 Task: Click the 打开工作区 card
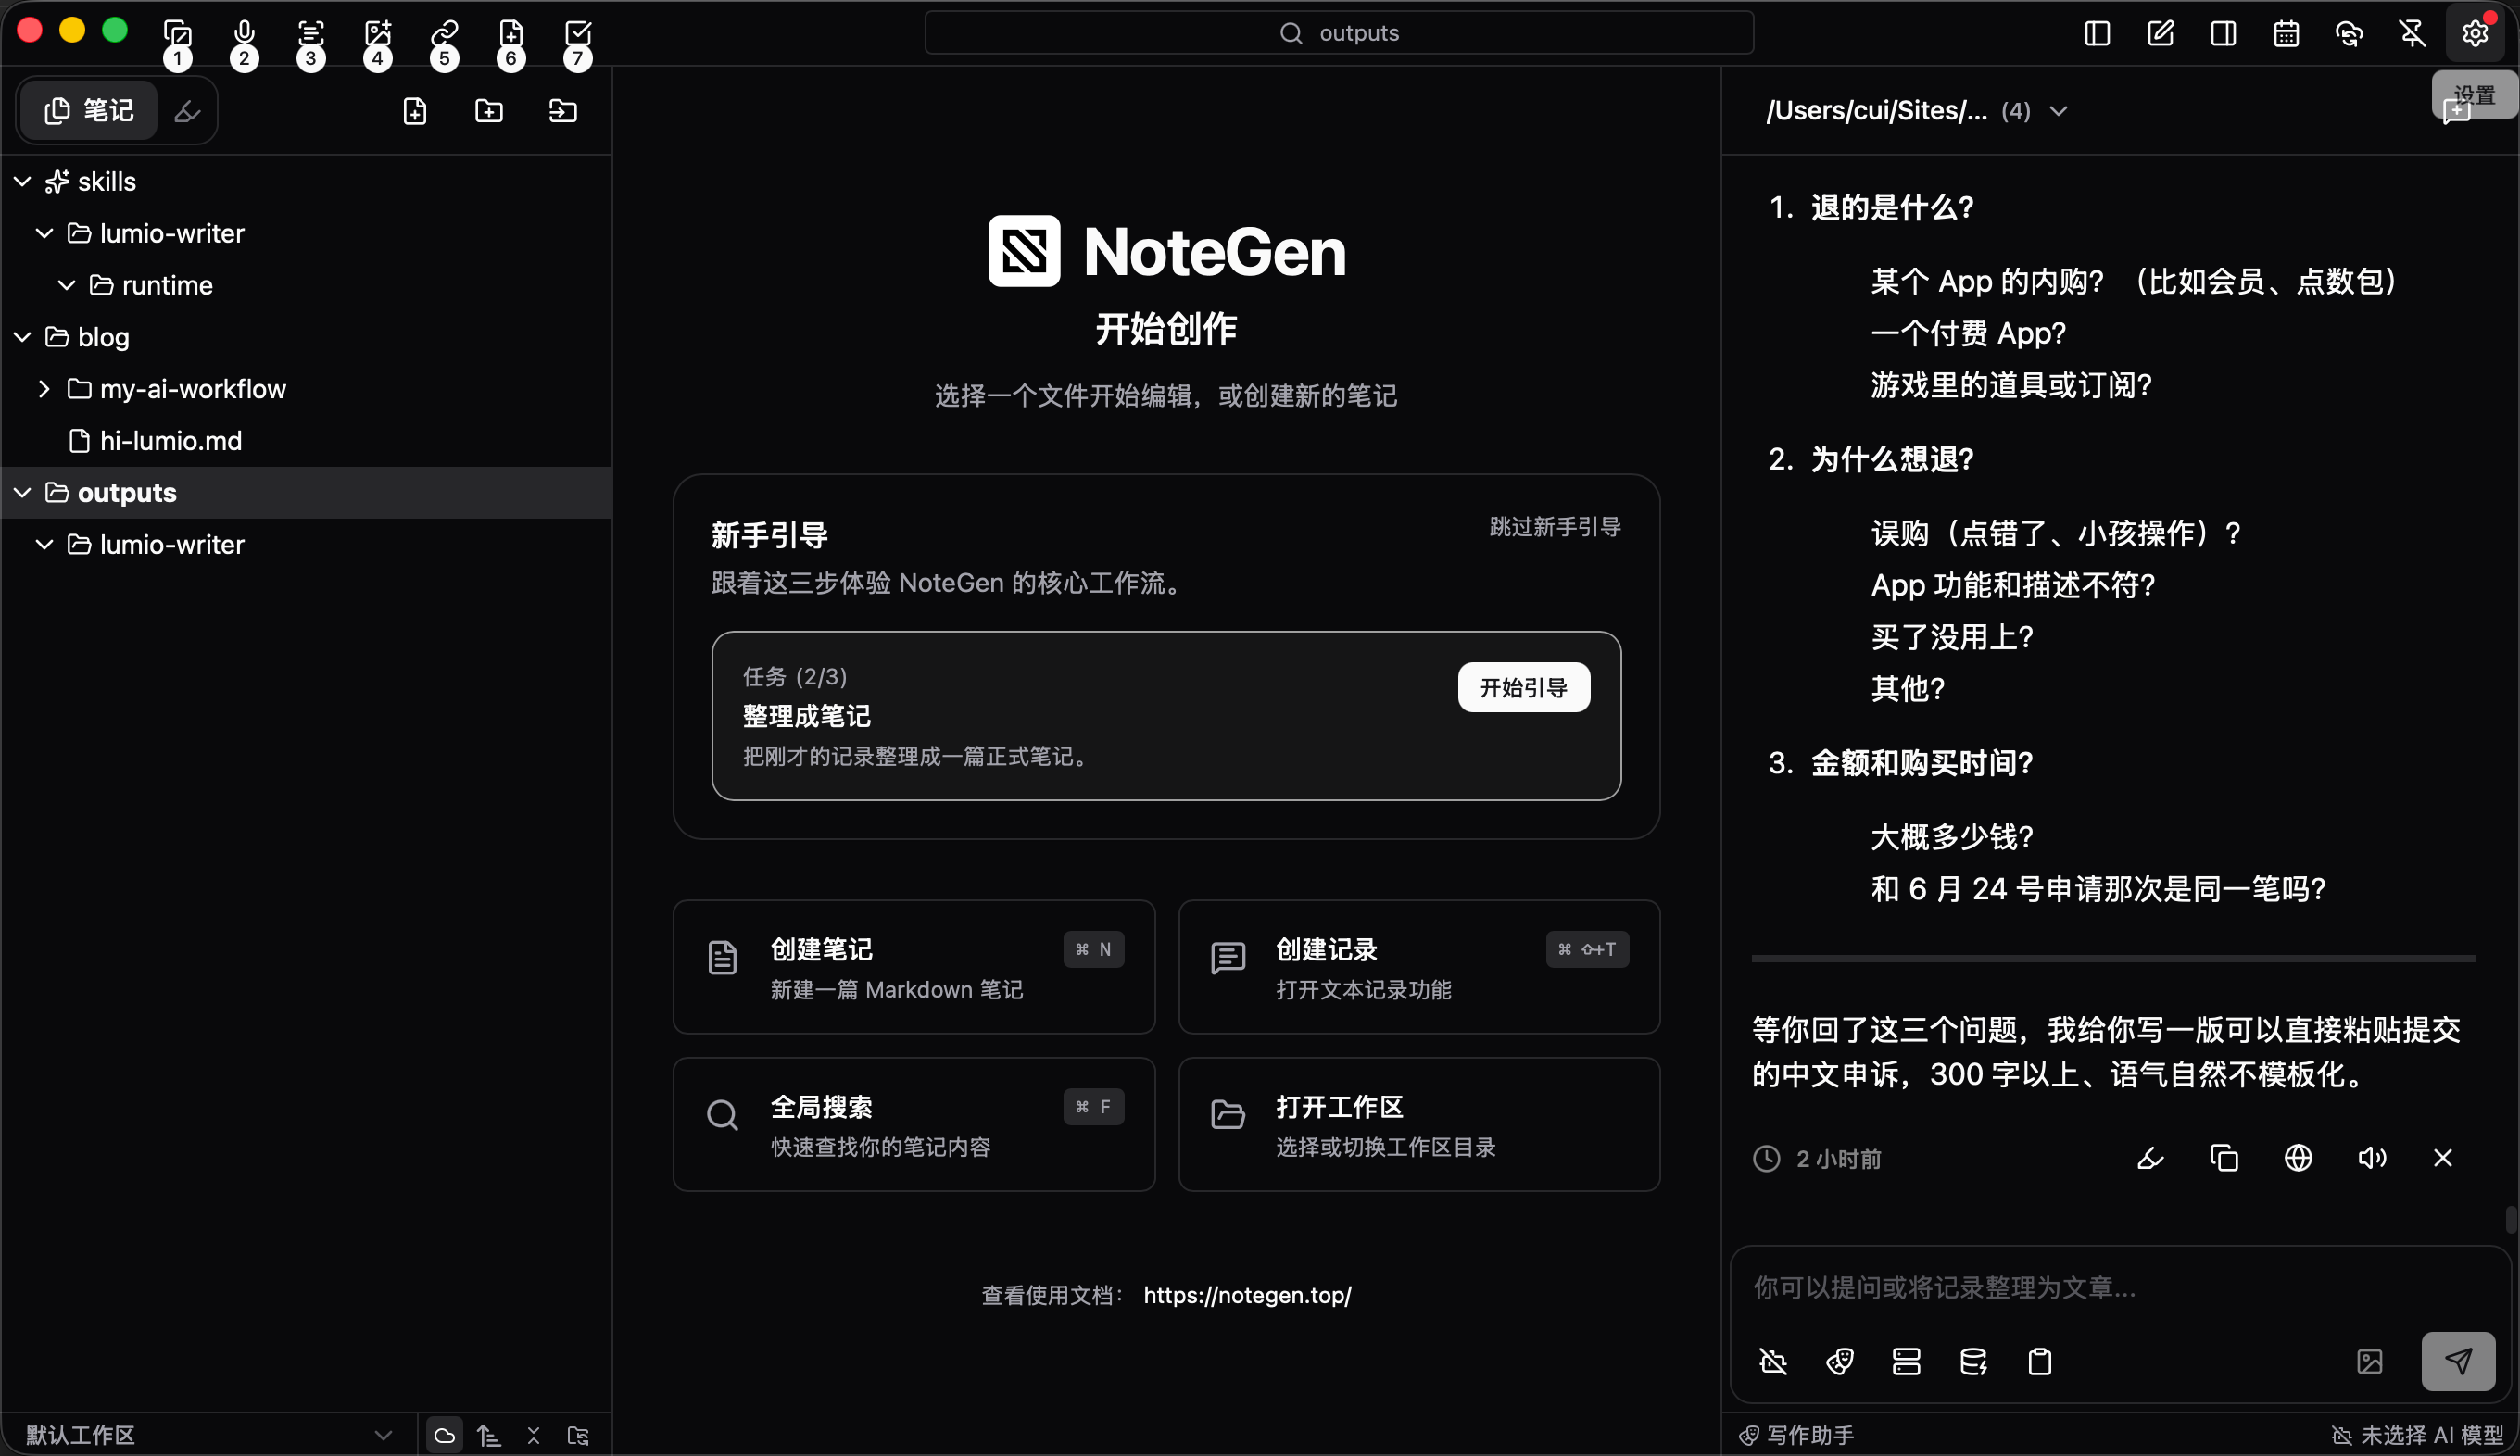(x=1419, y=1124)
